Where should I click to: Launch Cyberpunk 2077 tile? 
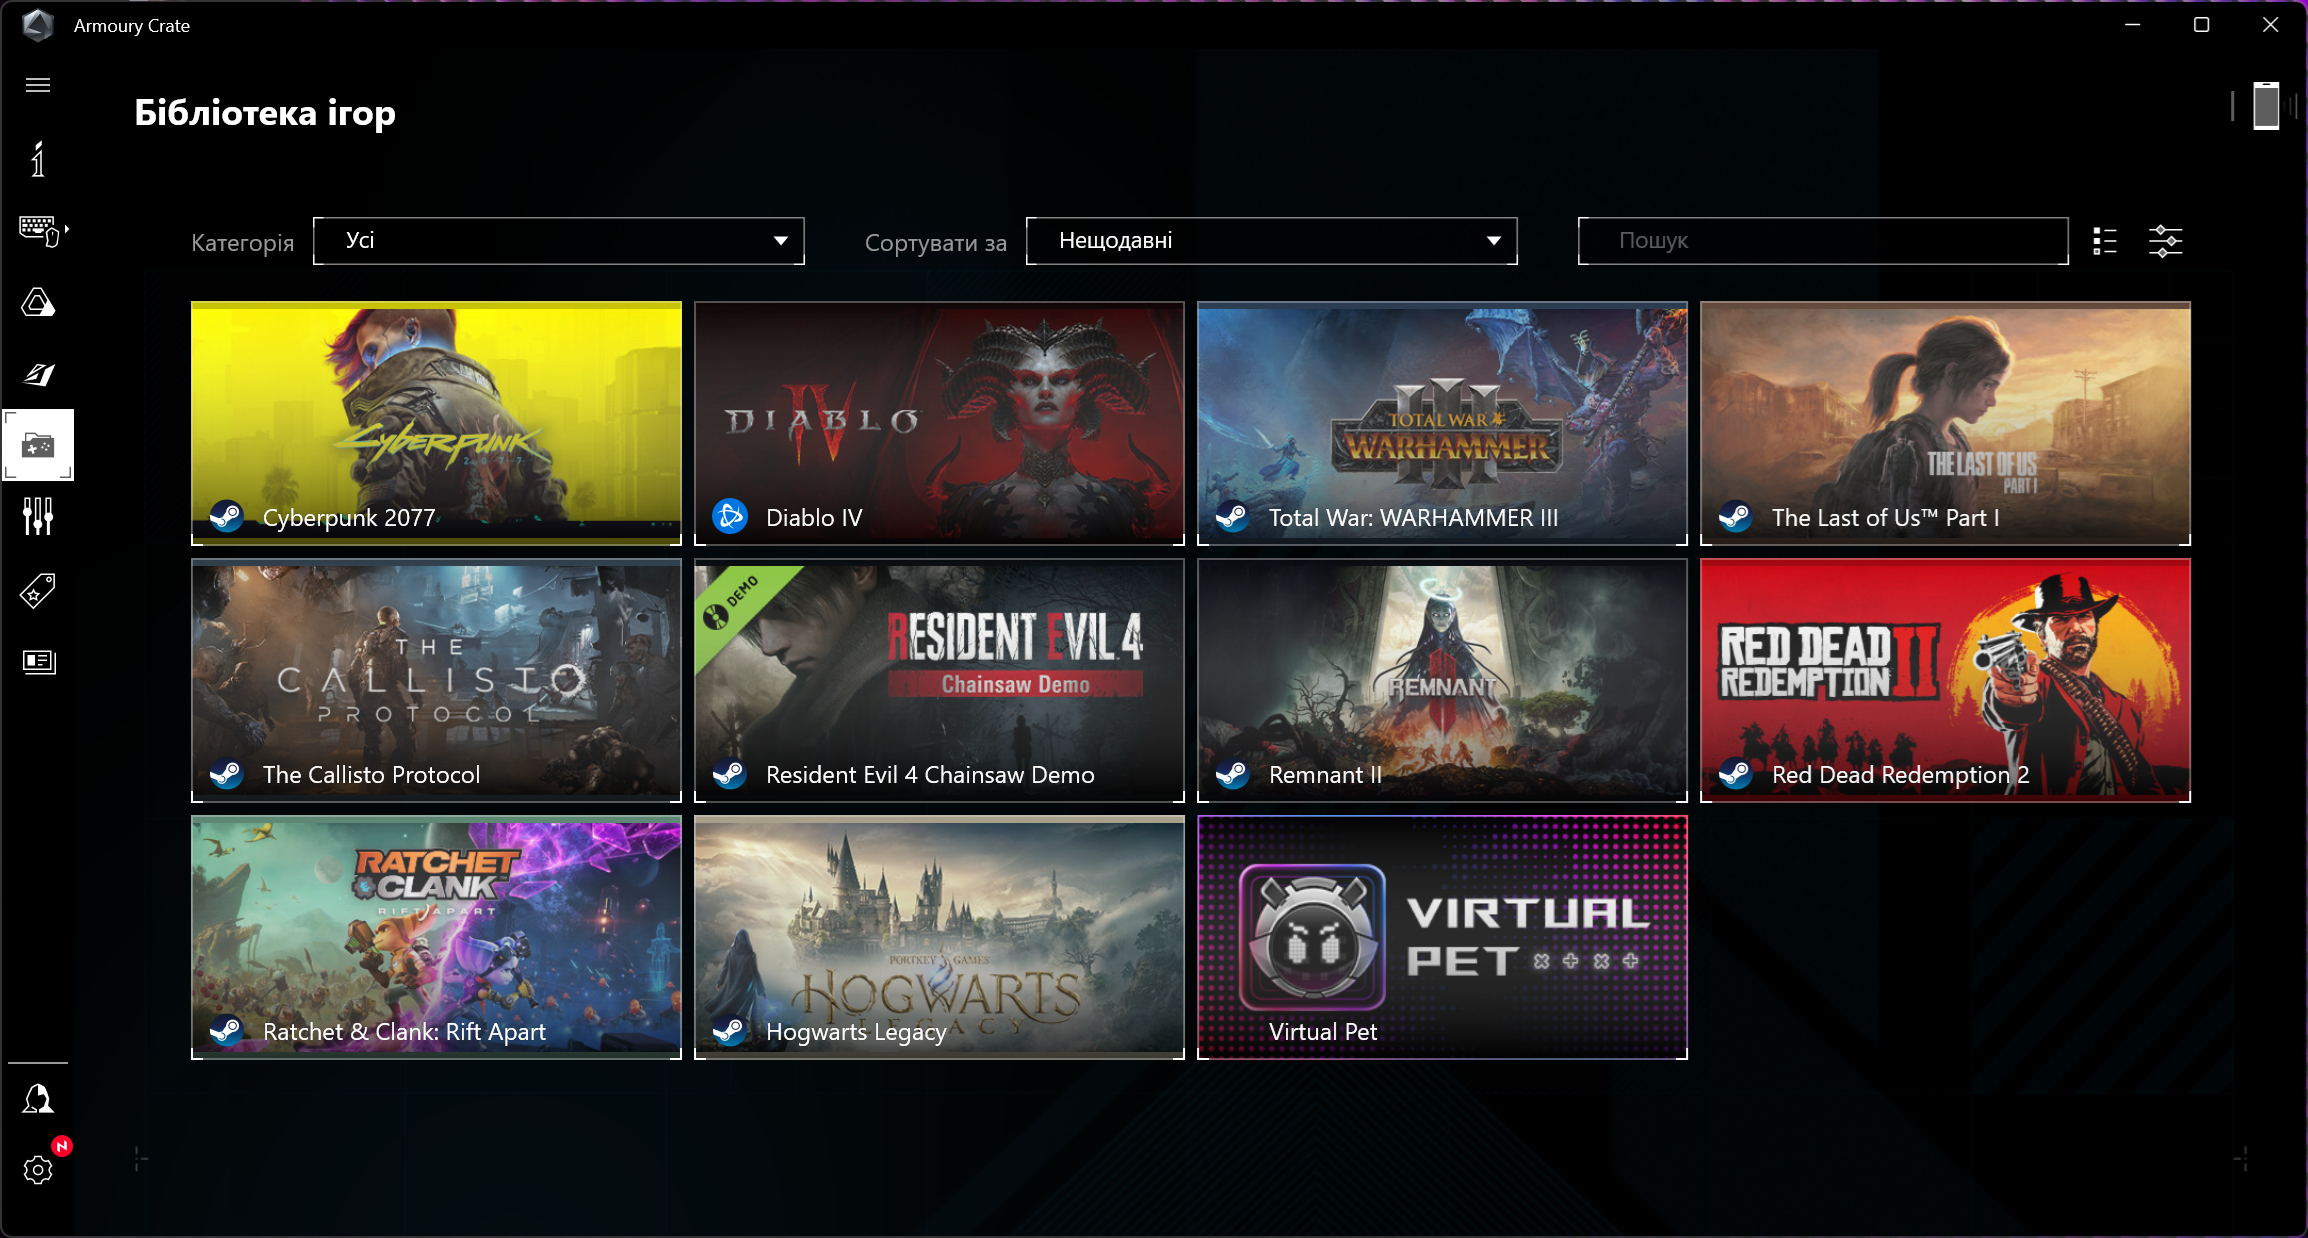436,422
